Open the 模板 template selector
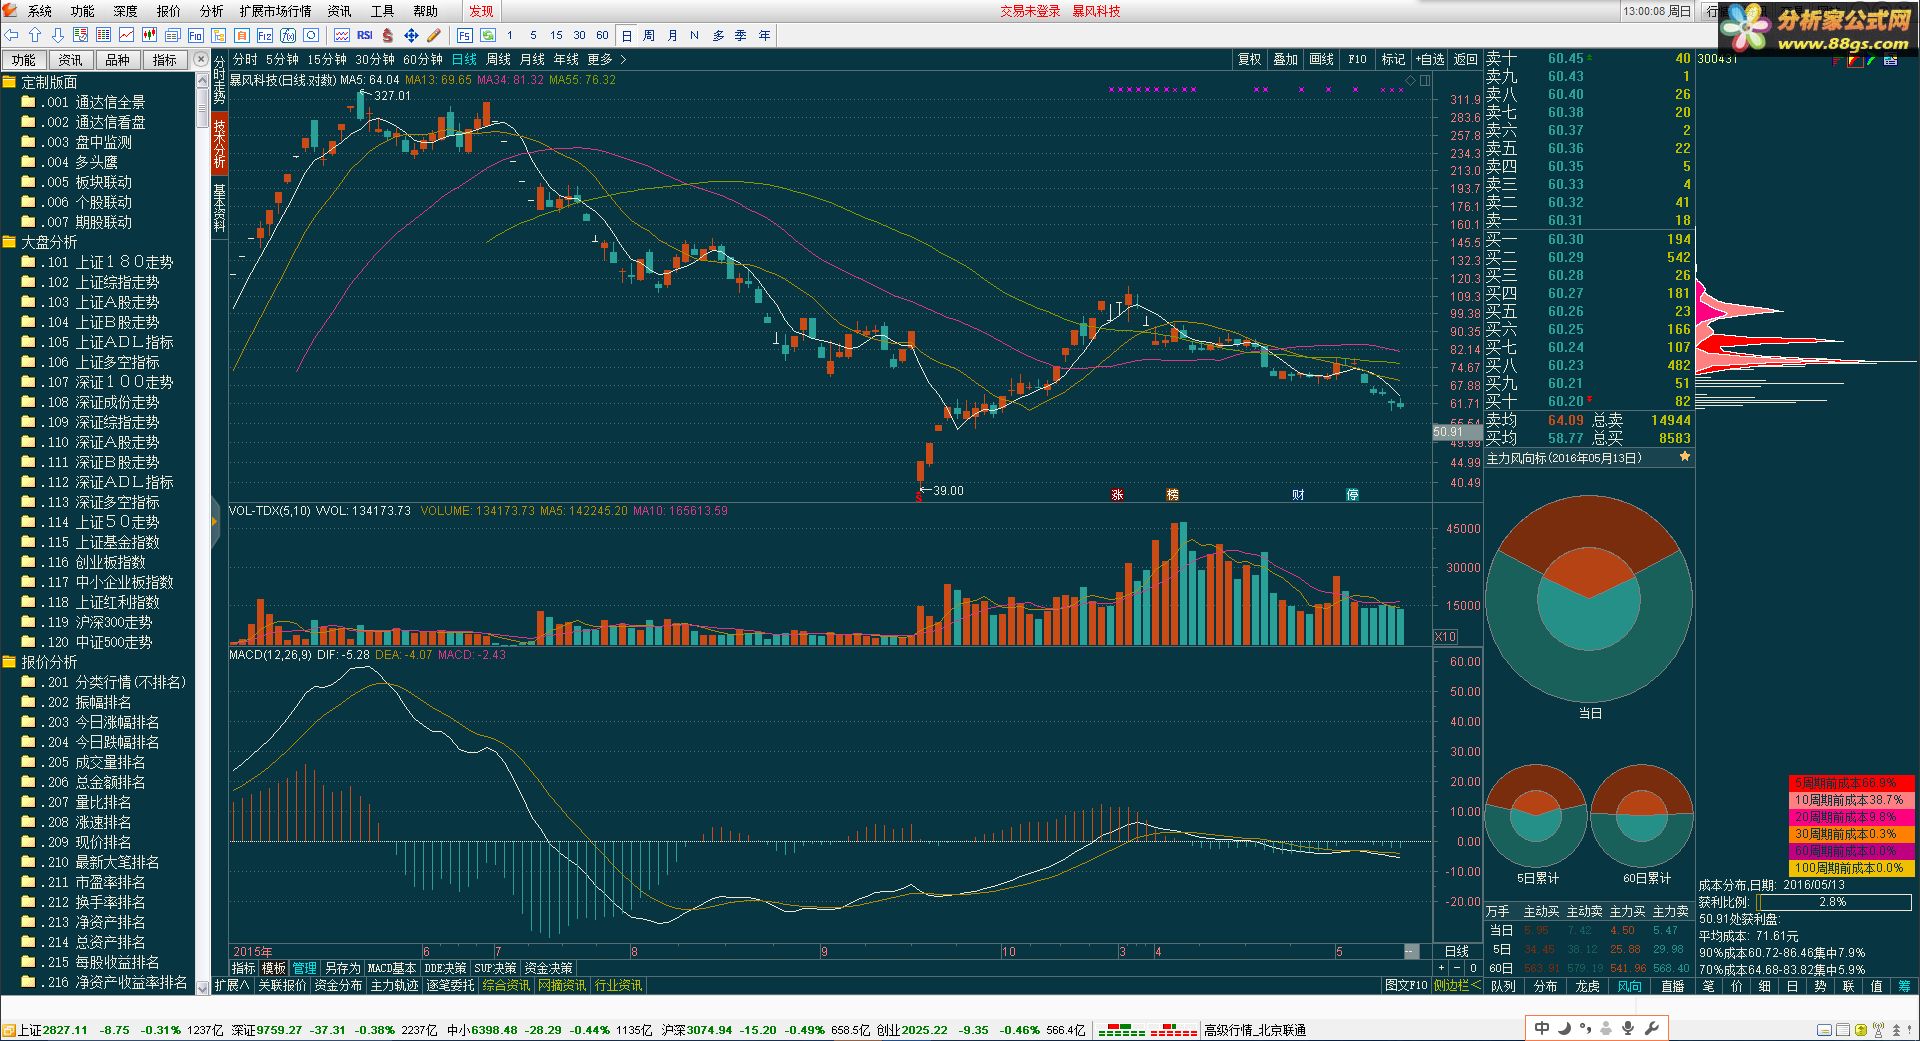This screenshot has width=1920, height=1041. pyautogui.click(x=274, y=968)
